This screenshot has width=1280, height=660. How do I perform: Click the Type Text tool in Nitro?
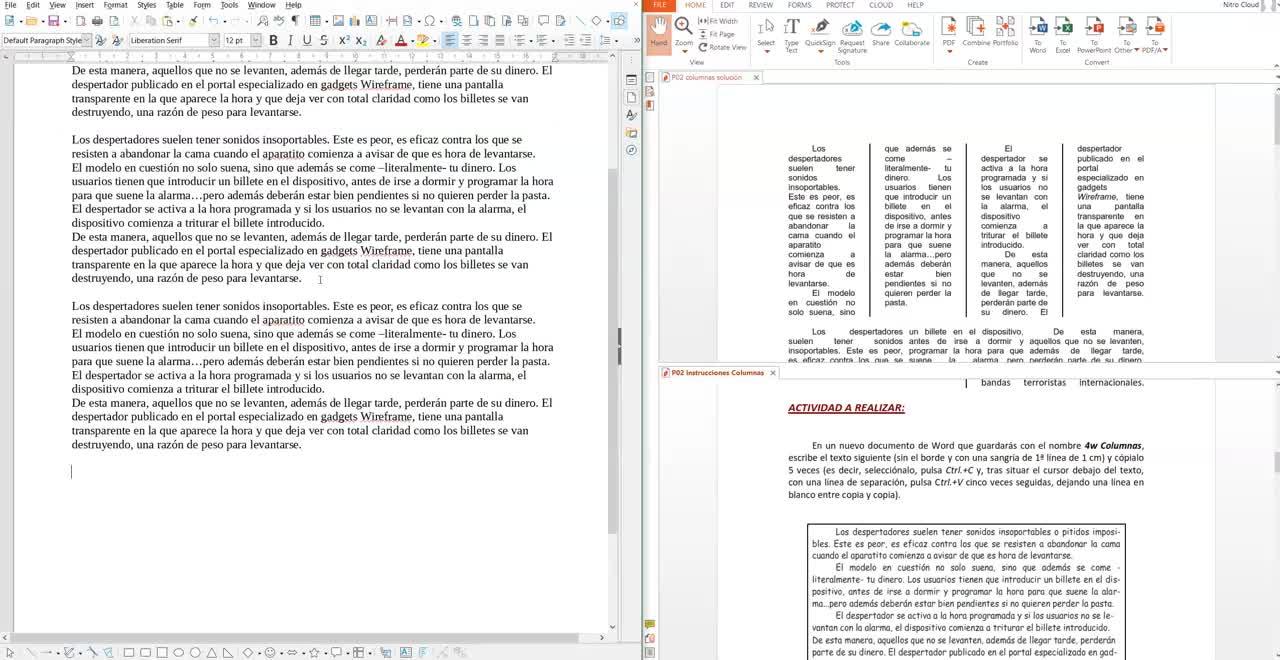click(x=791, y=35)
